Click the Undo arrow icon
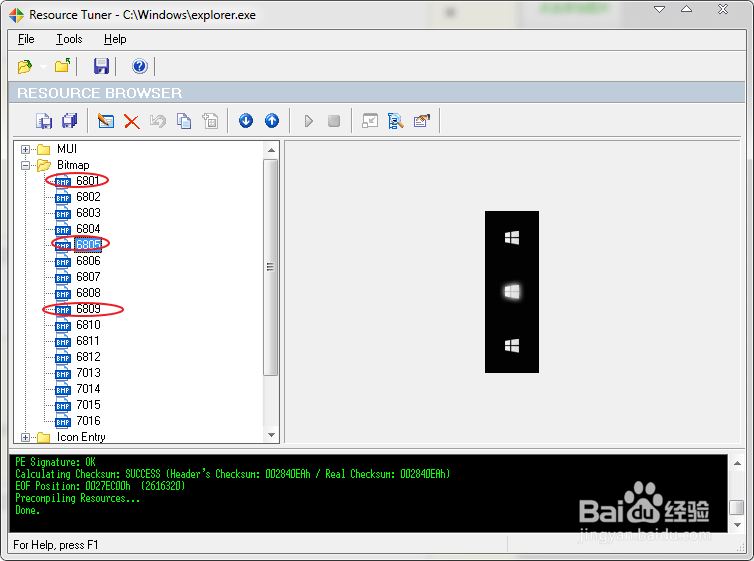 pos(158,121)
